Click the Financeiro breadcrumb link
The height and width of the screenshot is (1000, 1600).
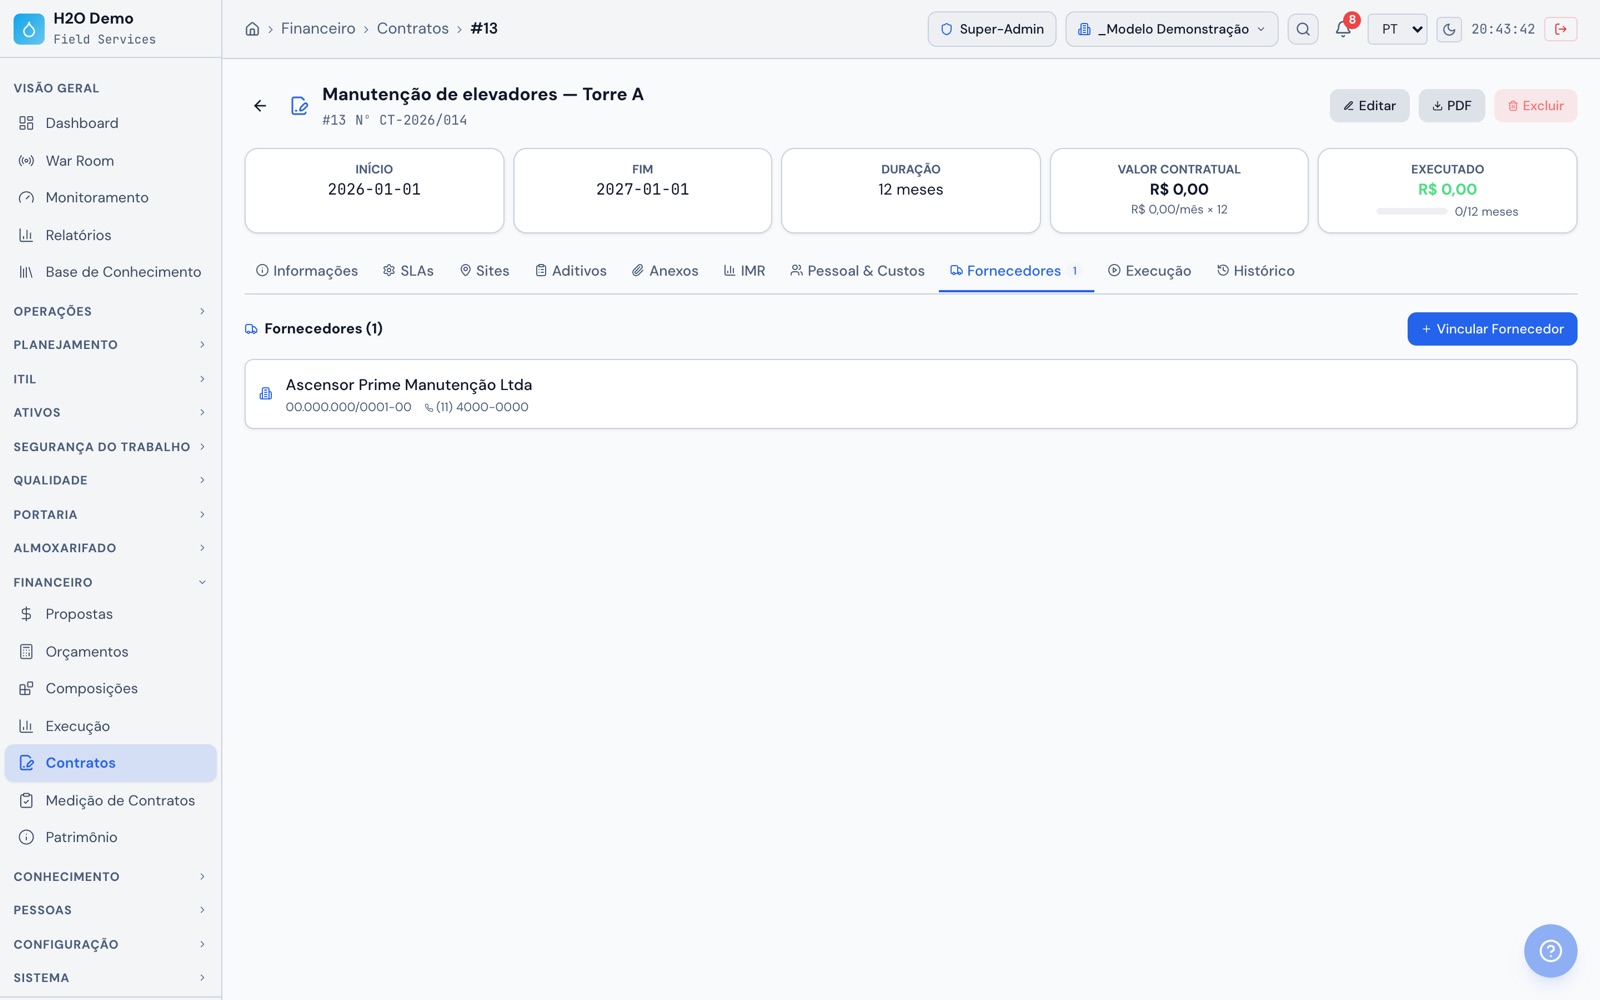(x=318, y=29)
